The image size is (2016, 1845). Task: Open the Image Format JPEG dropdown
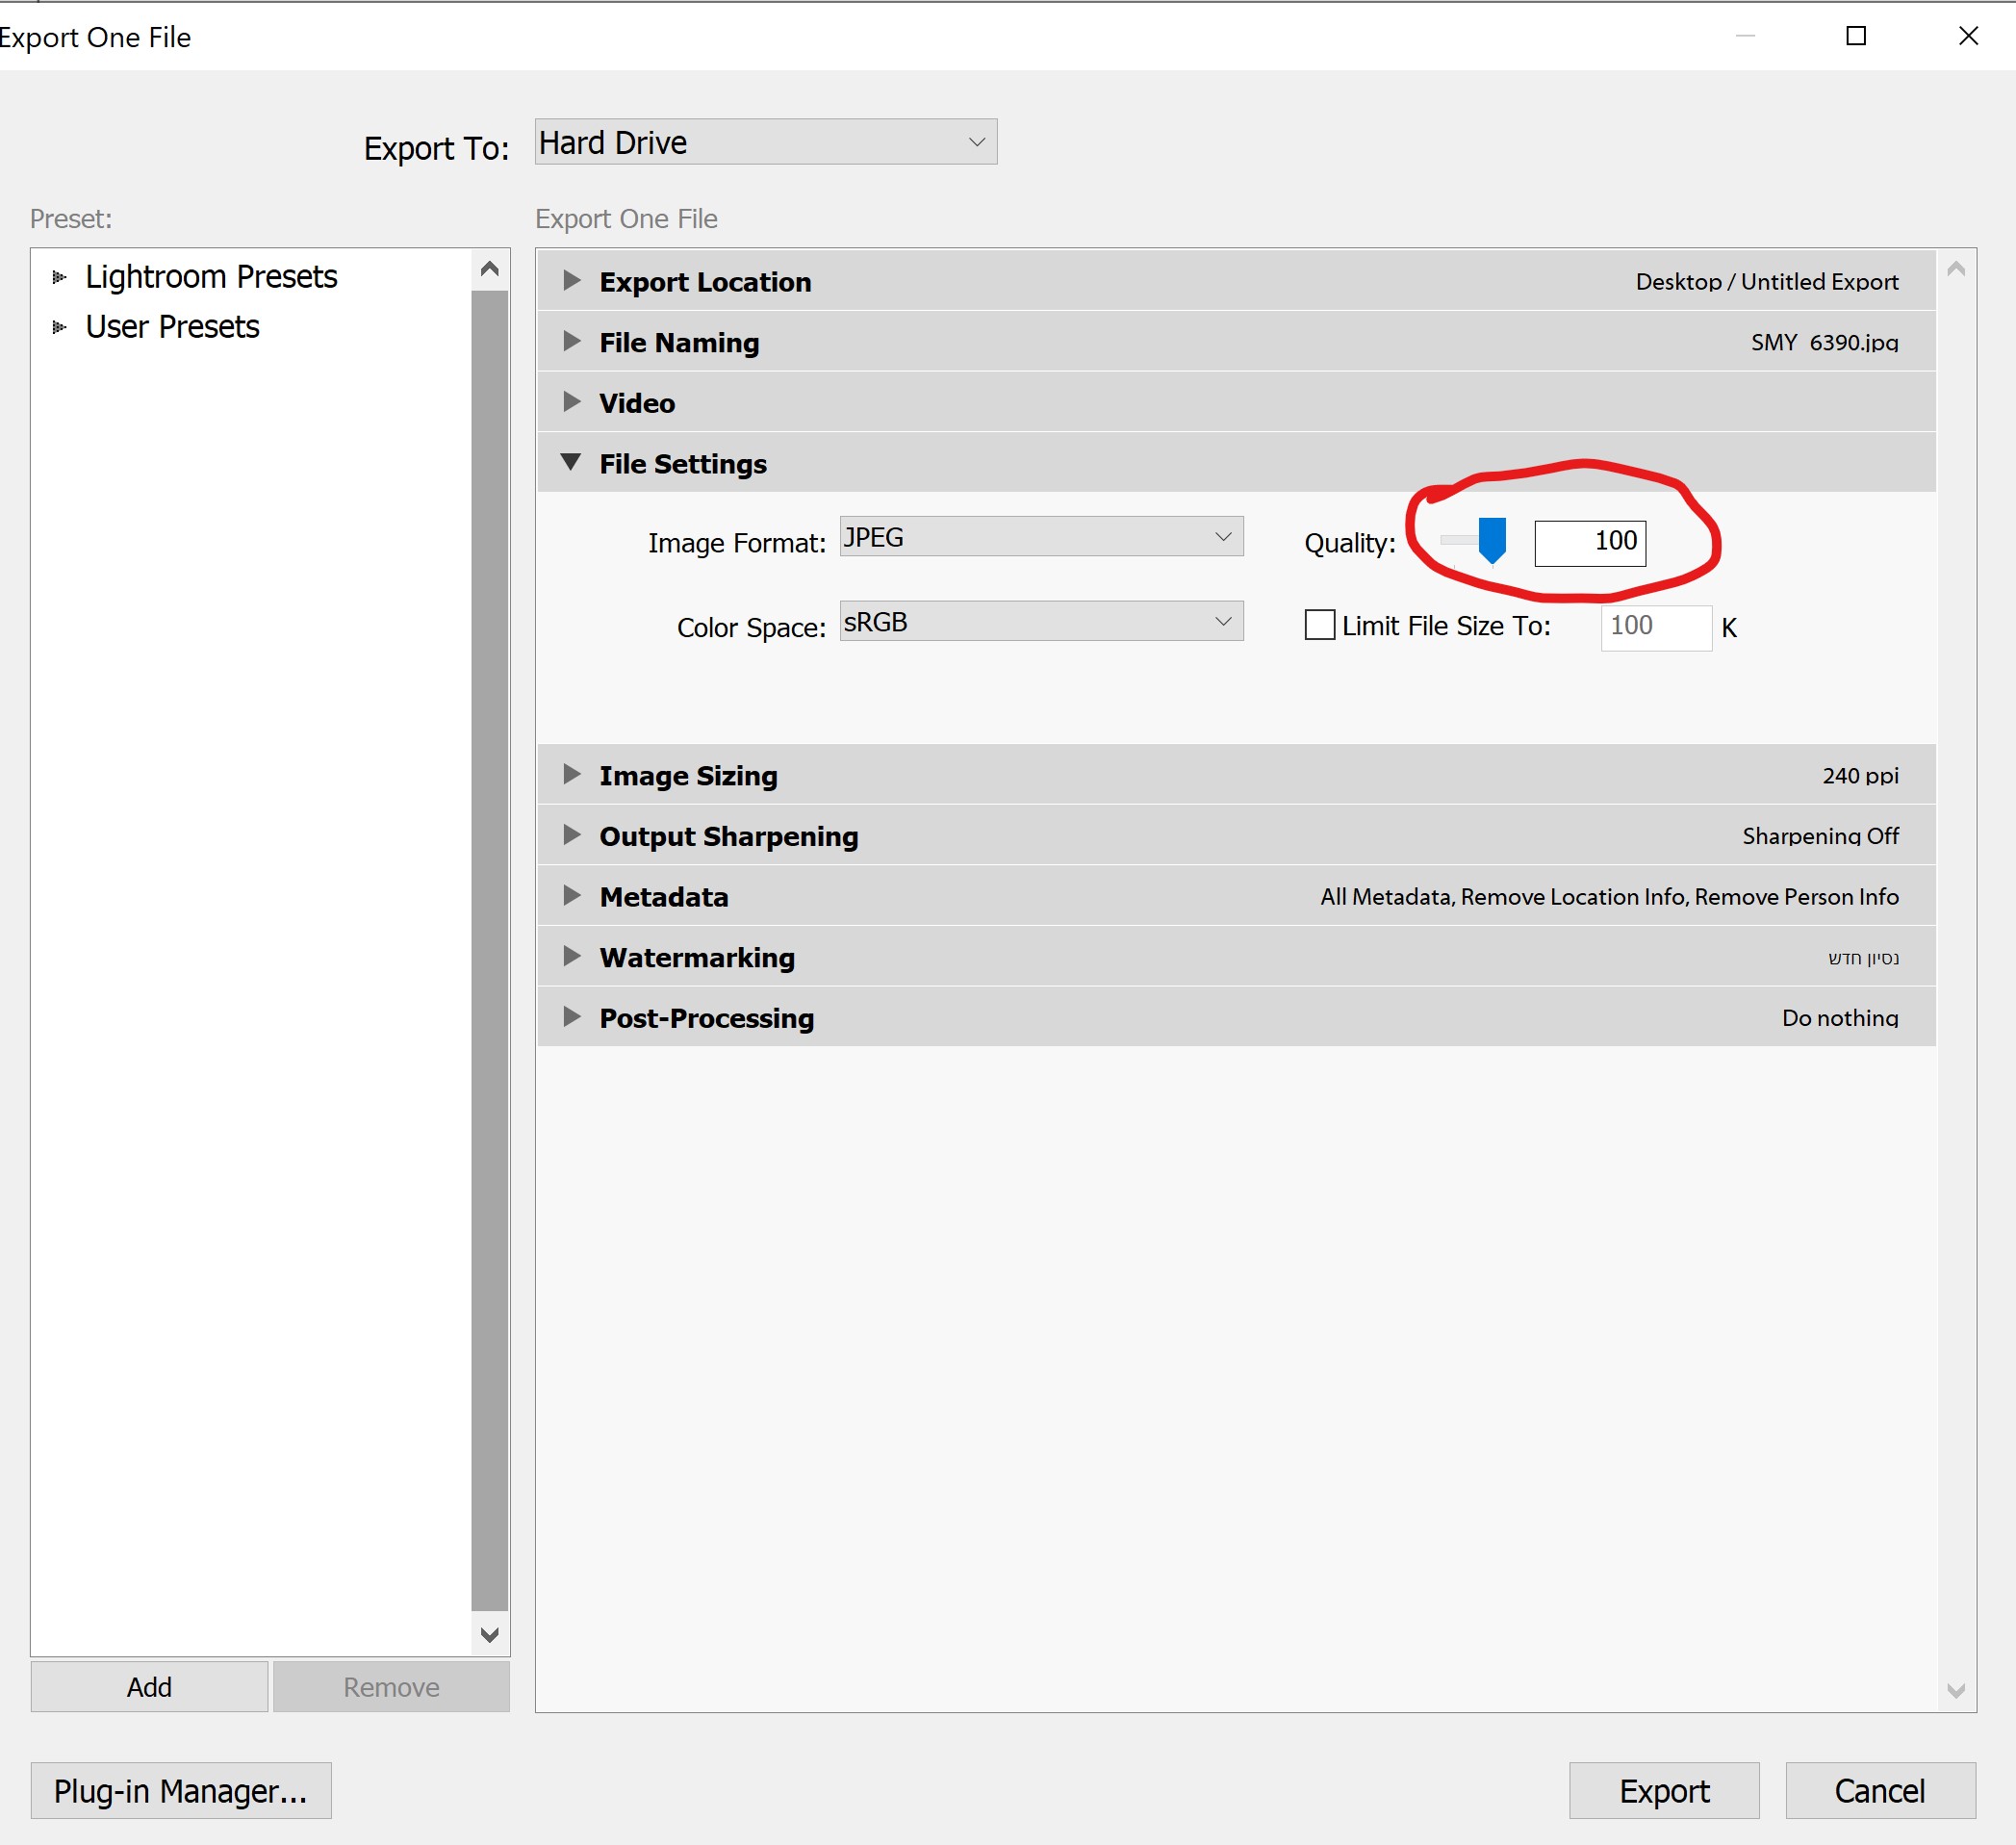[x=1040, y=538]
